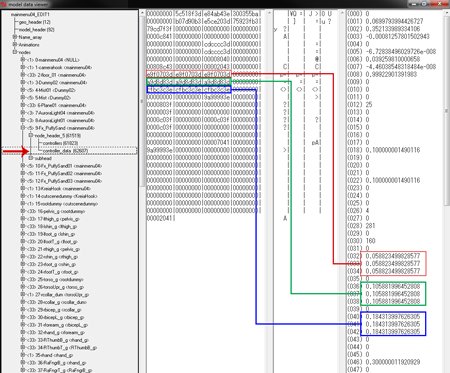
Task: Select mainmenu04_EDIT1 root item
Action: coord(30,14)
